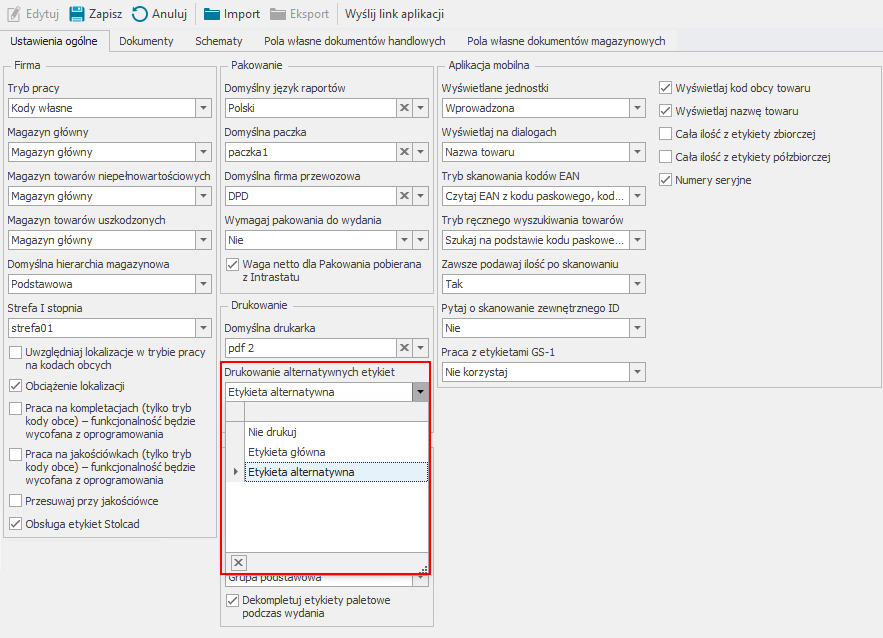This screenshot has height=638, width=883.
Task: Click Wyślij link aplikacji button
Action: (x=394, y=14)
